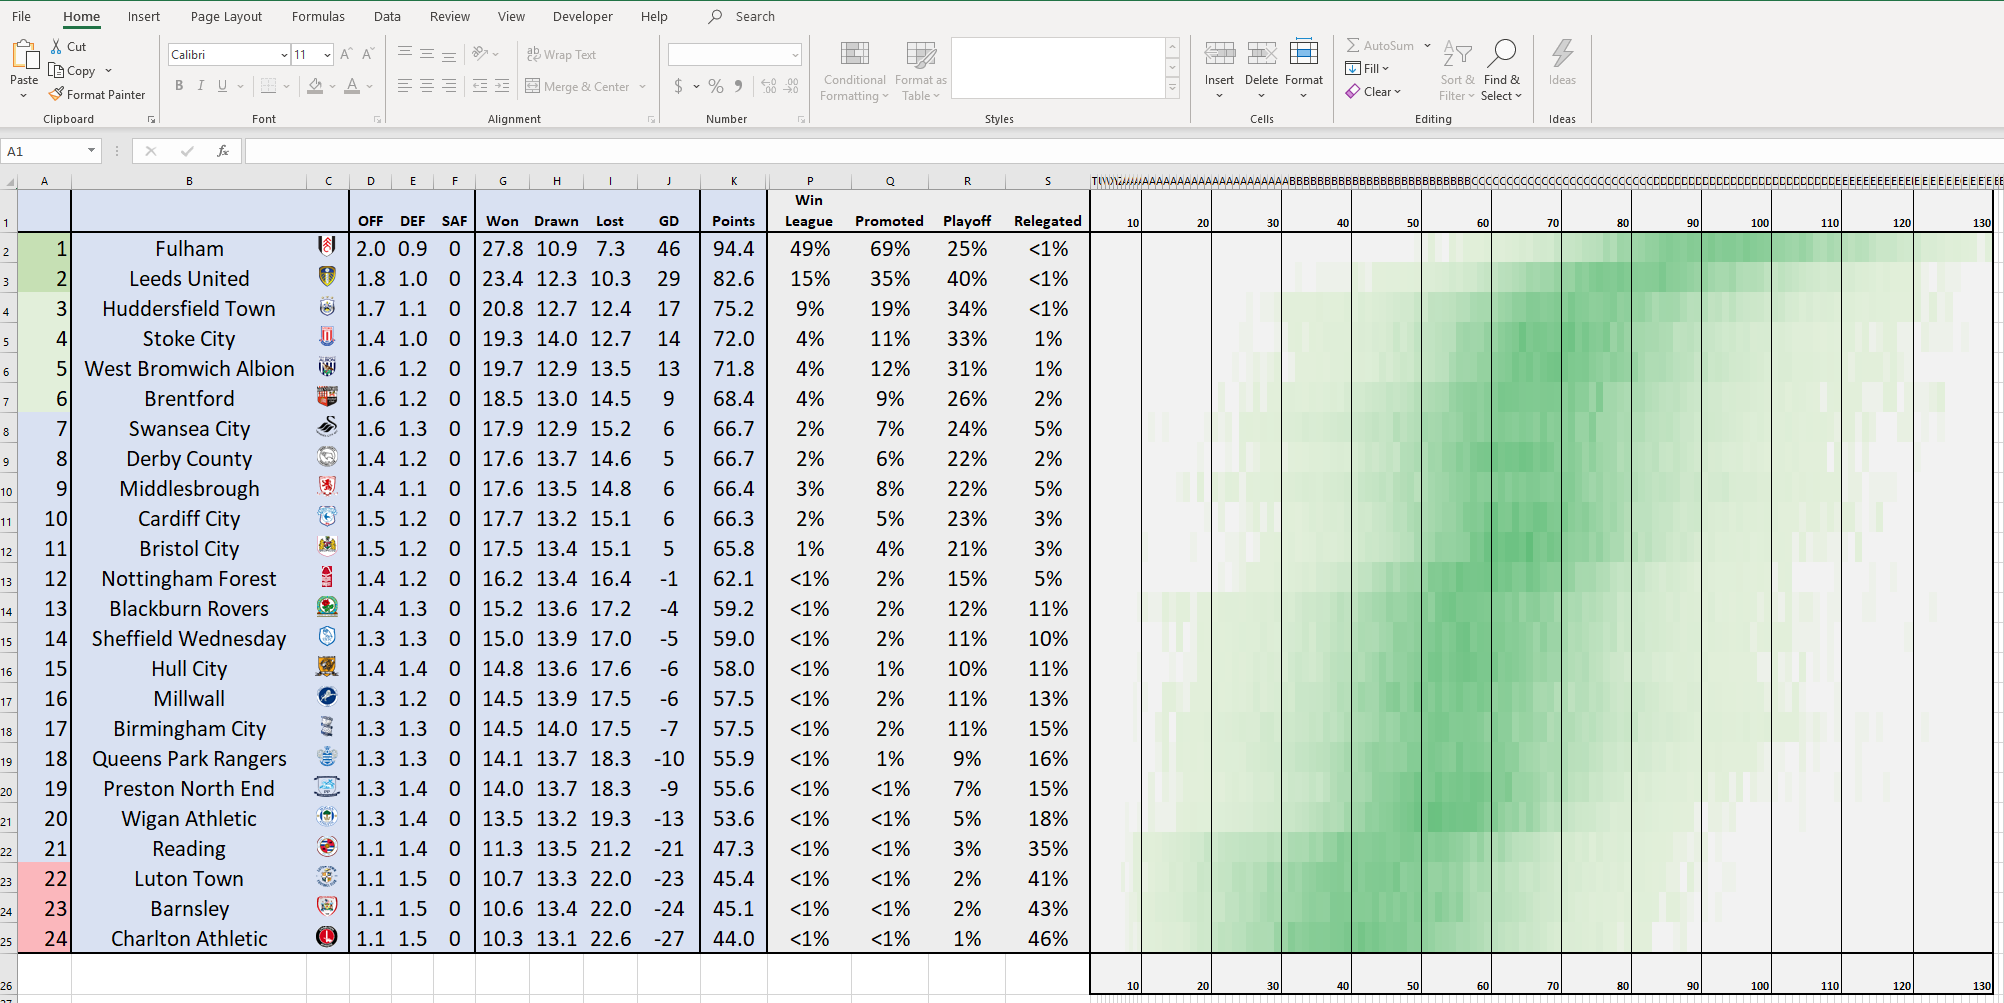
Task: Click the Insert Function fx icon
Action: coord(222,151)
